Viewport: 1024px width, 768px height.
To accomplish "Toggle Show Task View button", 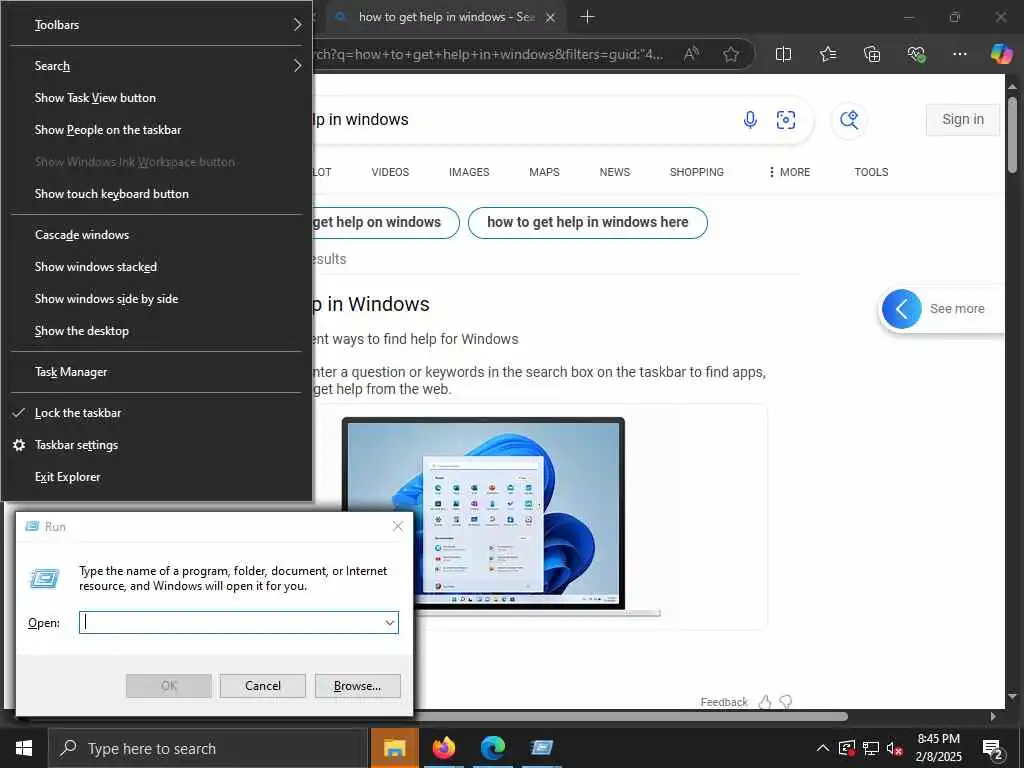I will [x=157, y=98].
